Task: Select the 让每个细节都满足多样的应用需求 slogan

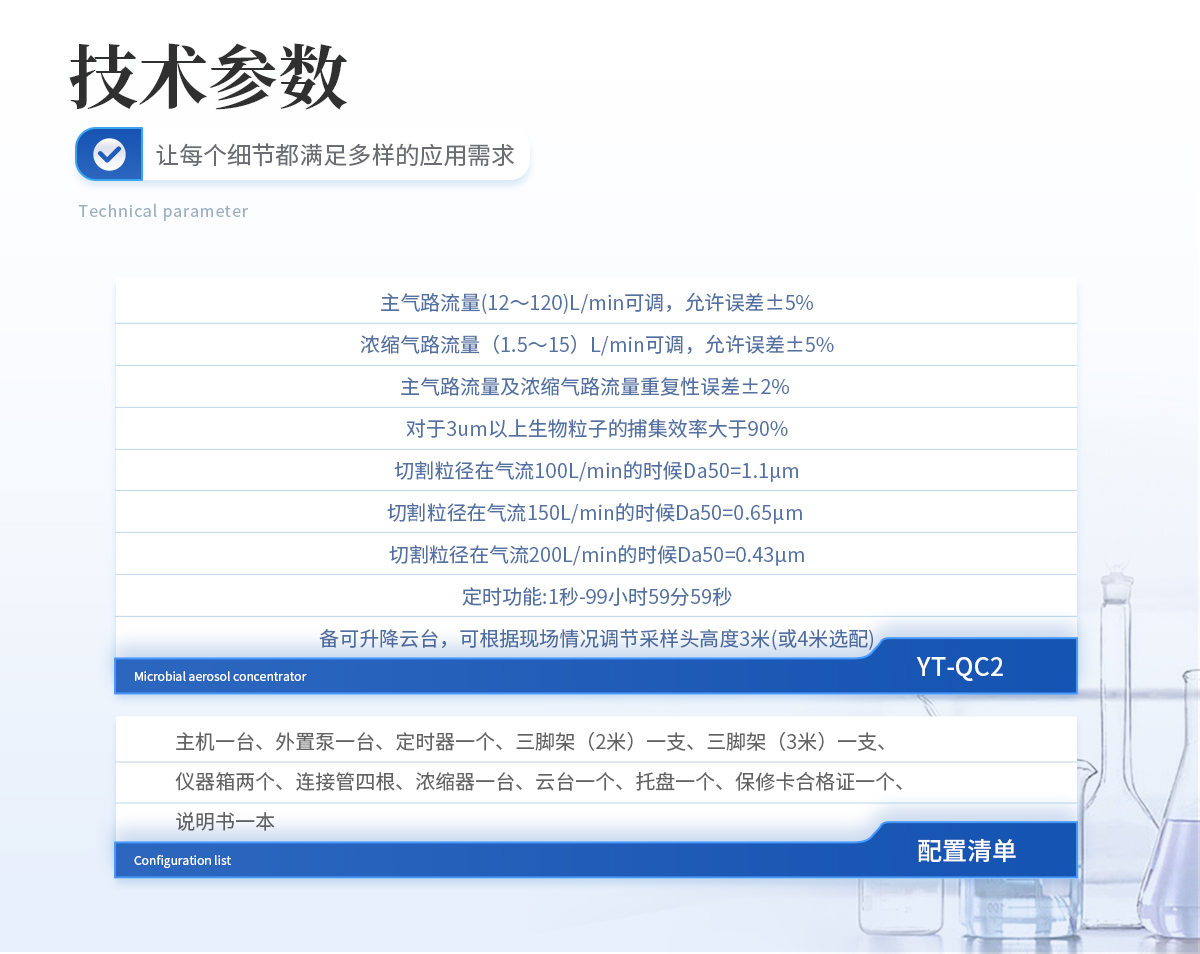Action: point(335,155)
